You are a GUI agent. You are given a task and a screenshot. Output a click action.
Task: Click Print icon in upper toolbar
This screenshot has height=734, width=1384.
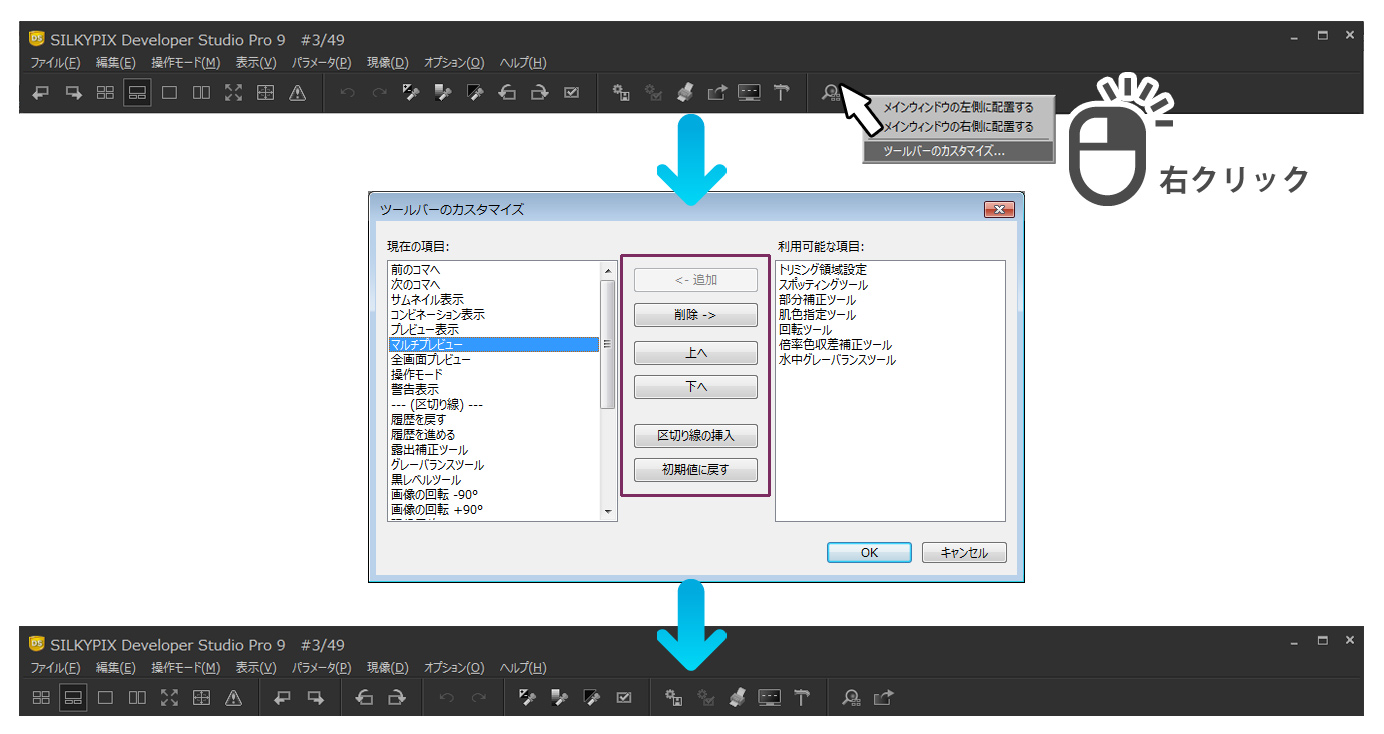pyautogui.click(x=685, y=93)
